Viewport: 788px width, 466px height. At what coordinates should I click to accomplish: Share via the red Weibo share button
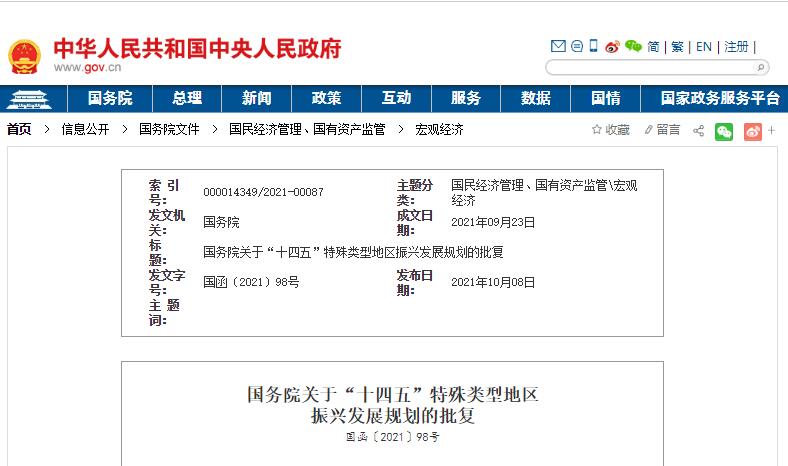click(x=752, y=130)
